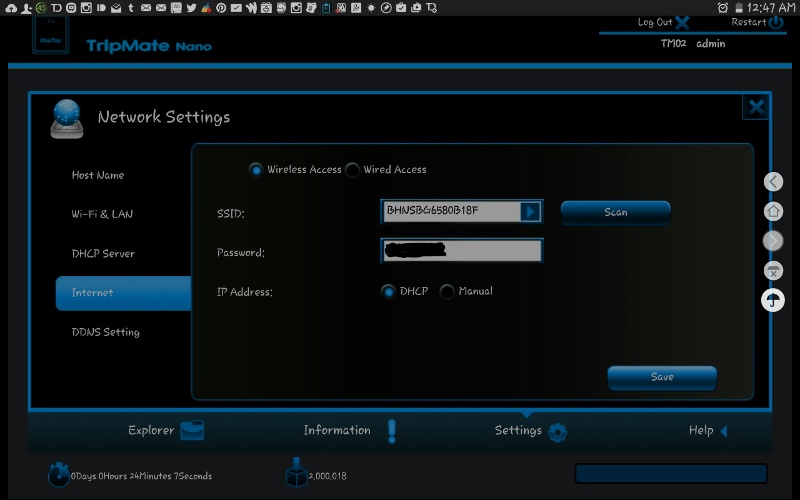Select the Internet section
Image resolution: width=800 pixels, height=500 pixels.
tap(123, 293)
